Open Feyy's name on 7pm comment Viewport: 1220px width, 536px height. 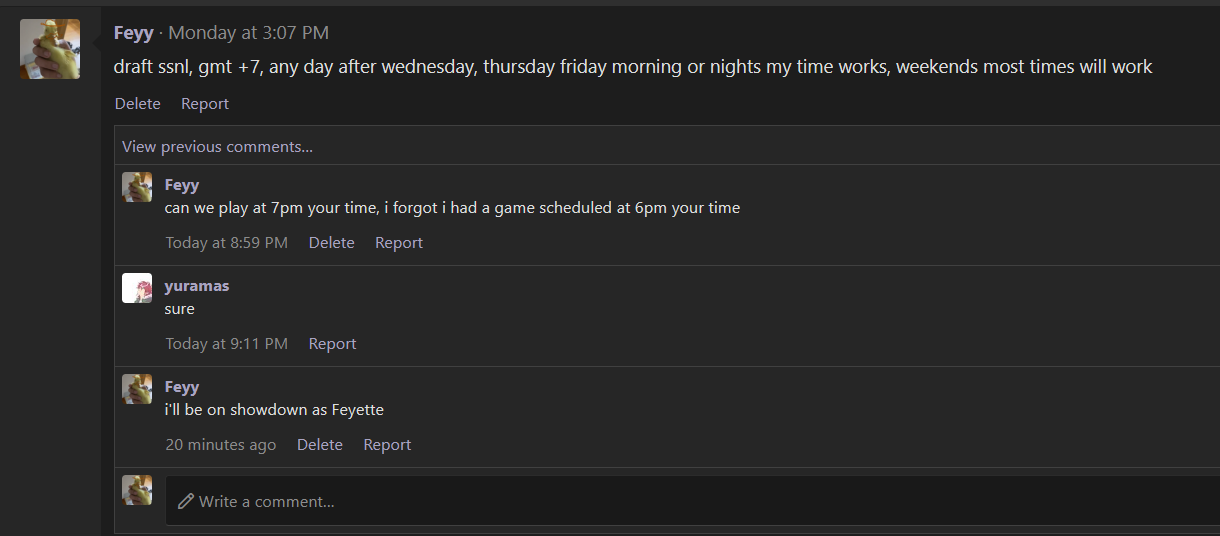tap(182, 185)
